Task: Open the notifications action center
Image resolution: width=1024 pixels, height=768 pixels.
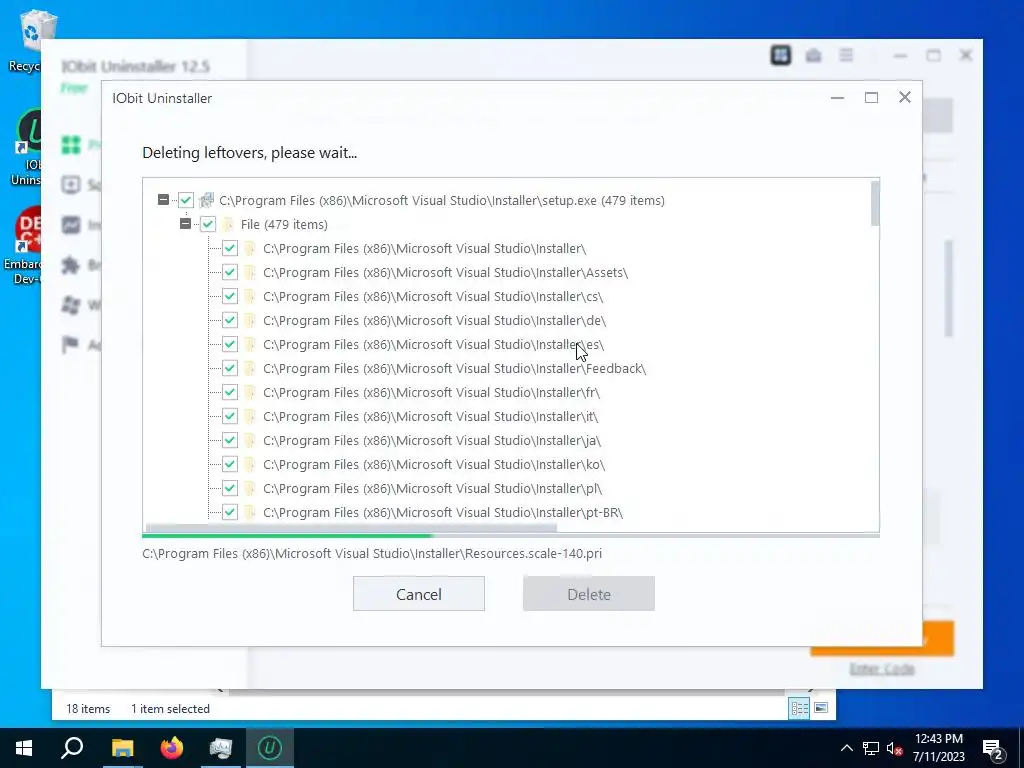Action: [993, 748]
